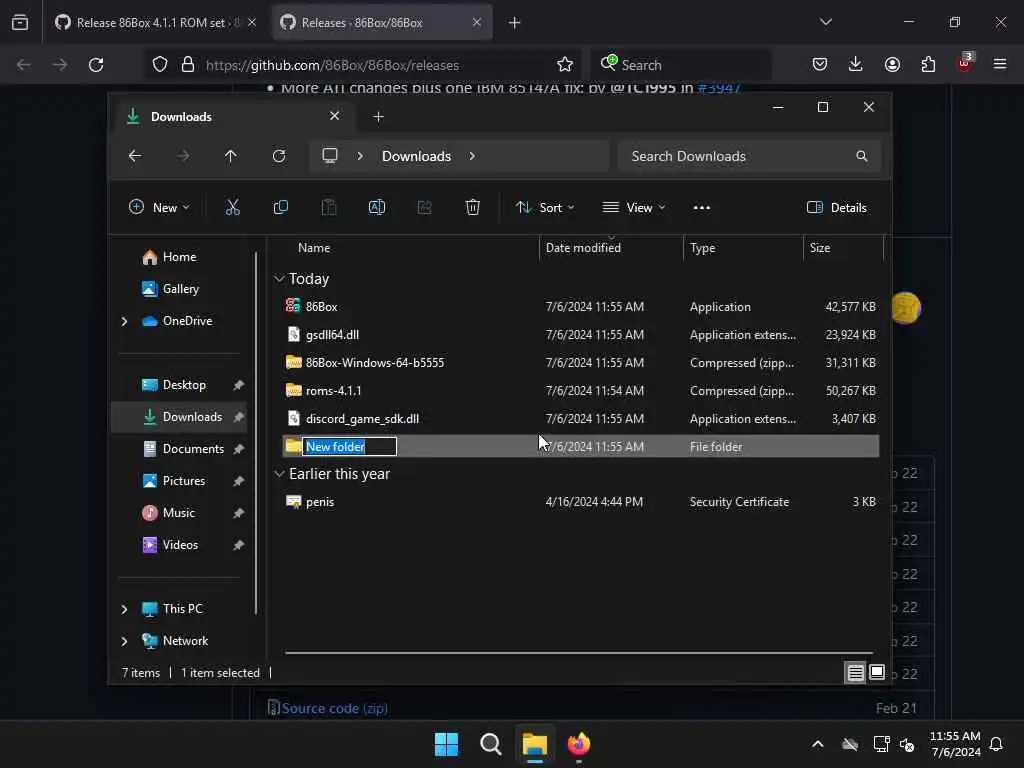
Task: Sort by the Date modified column header
Action: pos(583,248)
